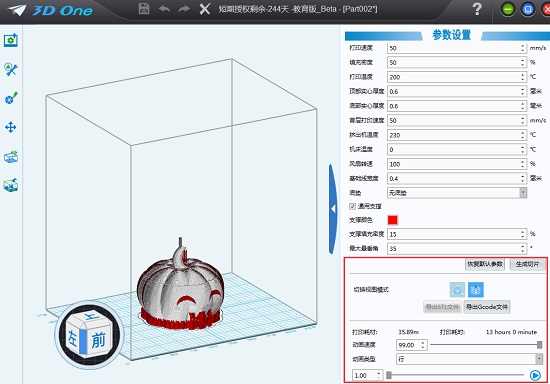This screenshot has height=384, width=550.
Task: Switch to the dark blue slice layer view mode
Action: click(476, 290)
